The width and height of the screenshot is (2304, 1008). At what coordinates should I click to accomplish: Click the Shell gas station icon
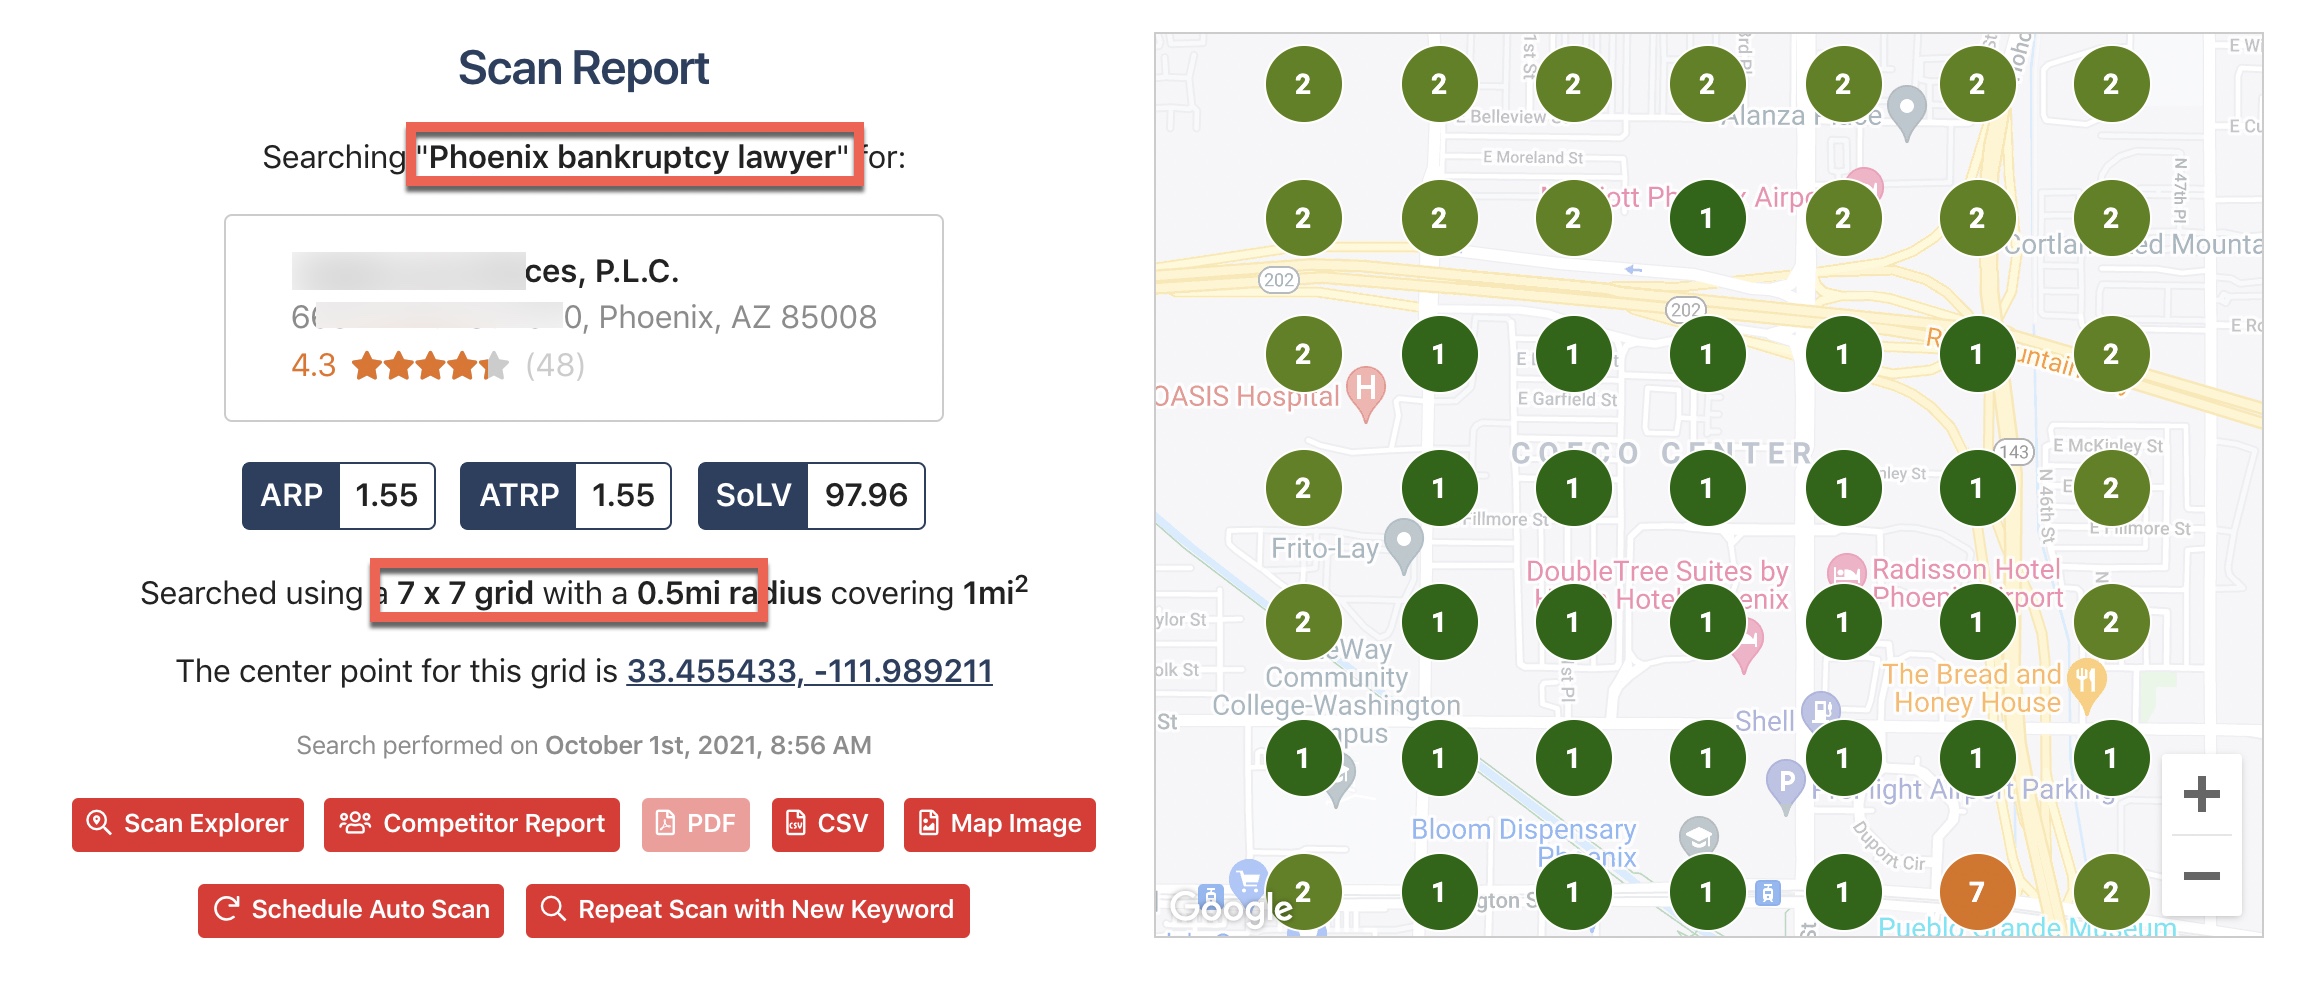click(x=1820, y=711)
